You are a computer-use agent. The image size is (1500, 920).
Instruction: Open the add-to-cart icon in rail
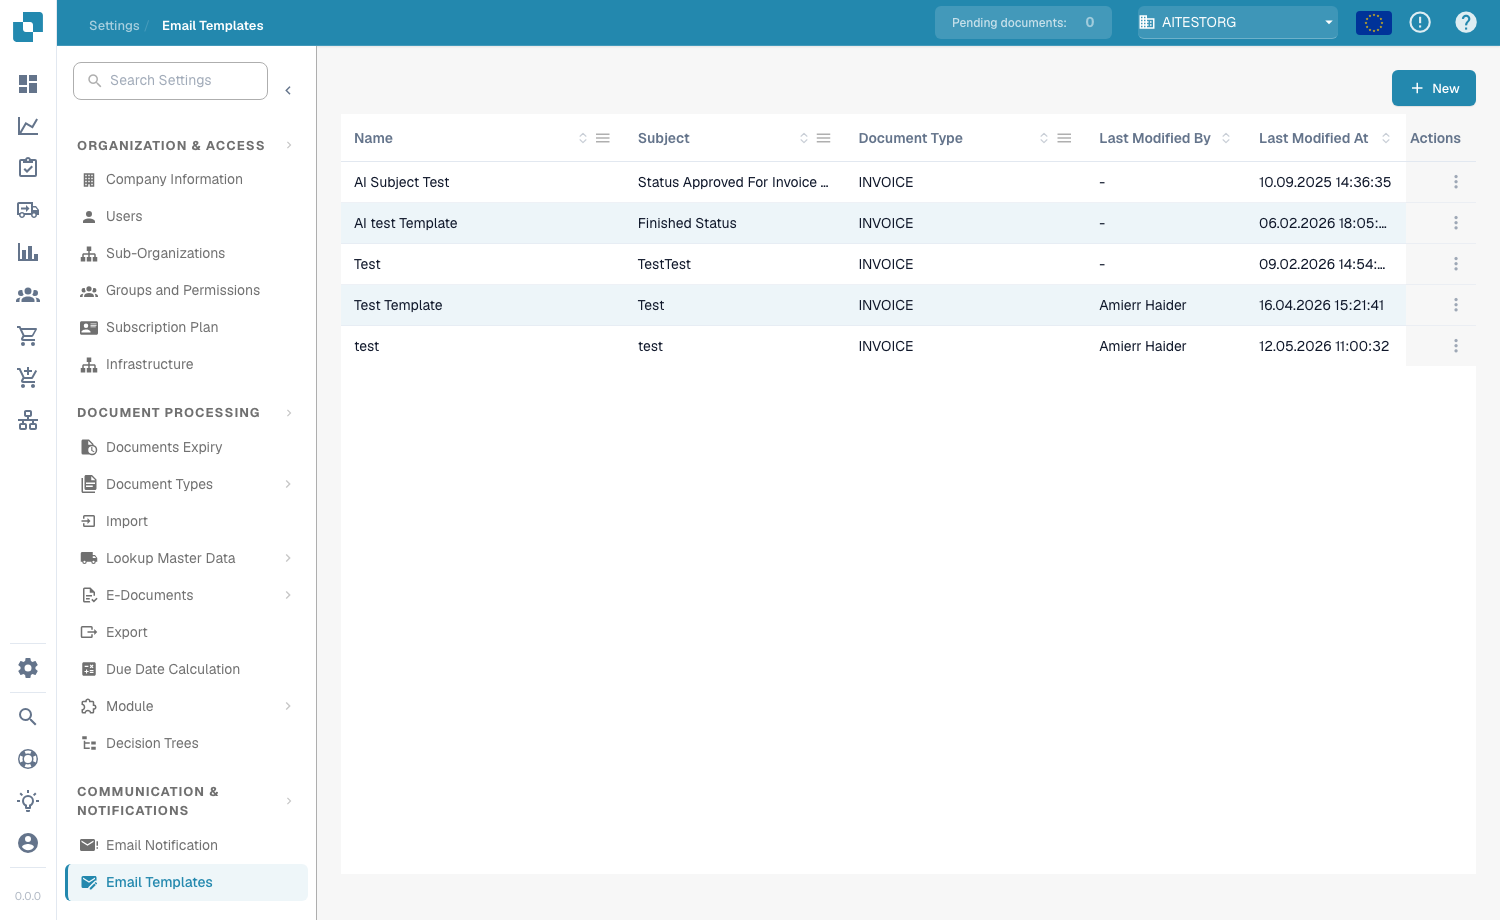click(x=28, y=378)
